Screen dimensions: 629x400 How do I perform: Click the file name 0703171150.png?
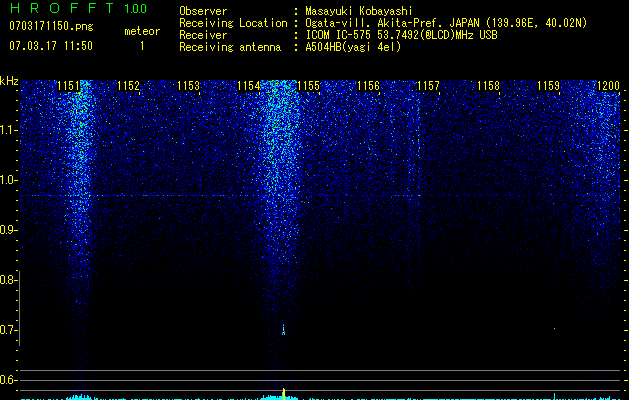tap(51, 26)
